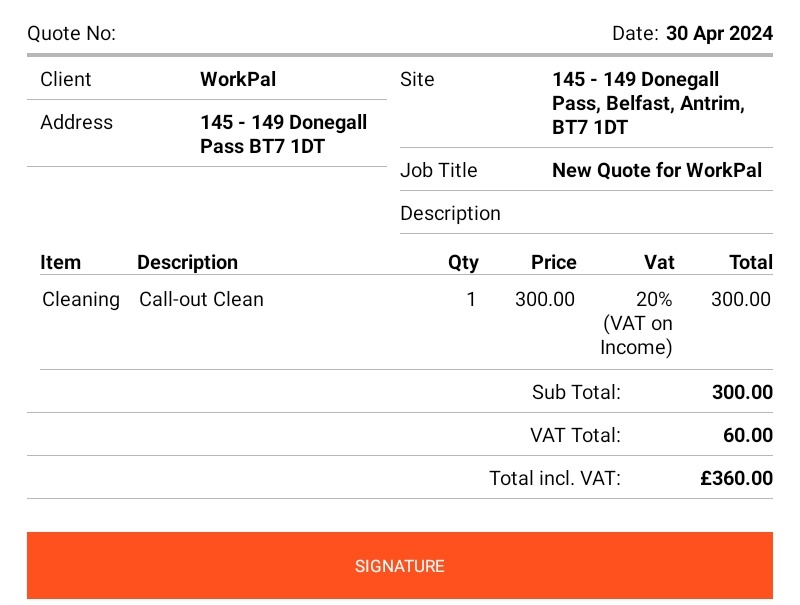Click the 20% VAT on Income cell
Viewport: 800px width, 605px height.
(636, 323)
